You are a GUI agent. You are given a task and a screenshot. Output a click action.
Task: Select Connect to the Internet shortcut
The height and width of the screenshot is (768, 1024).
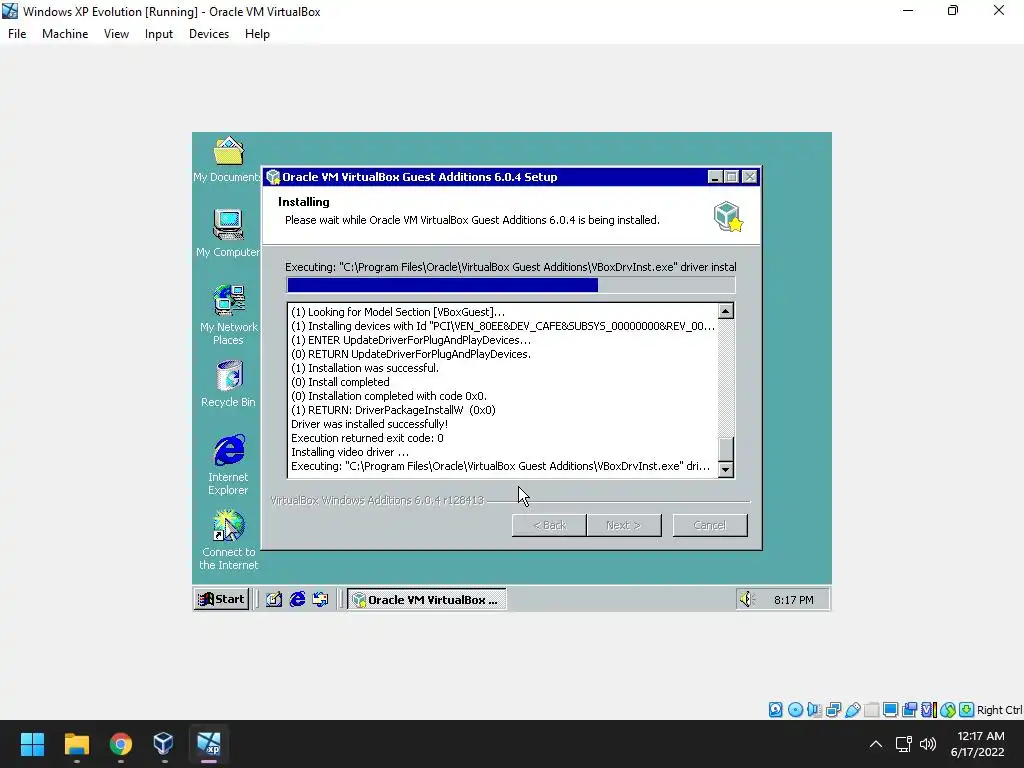click(x=228, y=539)
